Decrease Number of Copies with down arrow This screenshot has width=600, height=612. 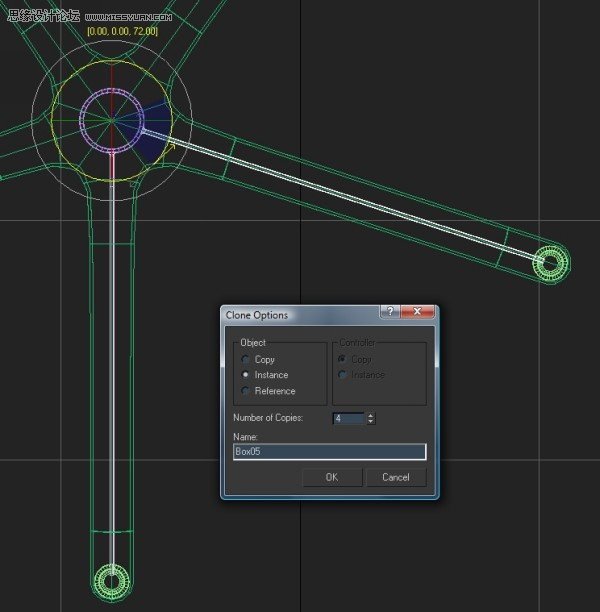(x=370, y=422)
